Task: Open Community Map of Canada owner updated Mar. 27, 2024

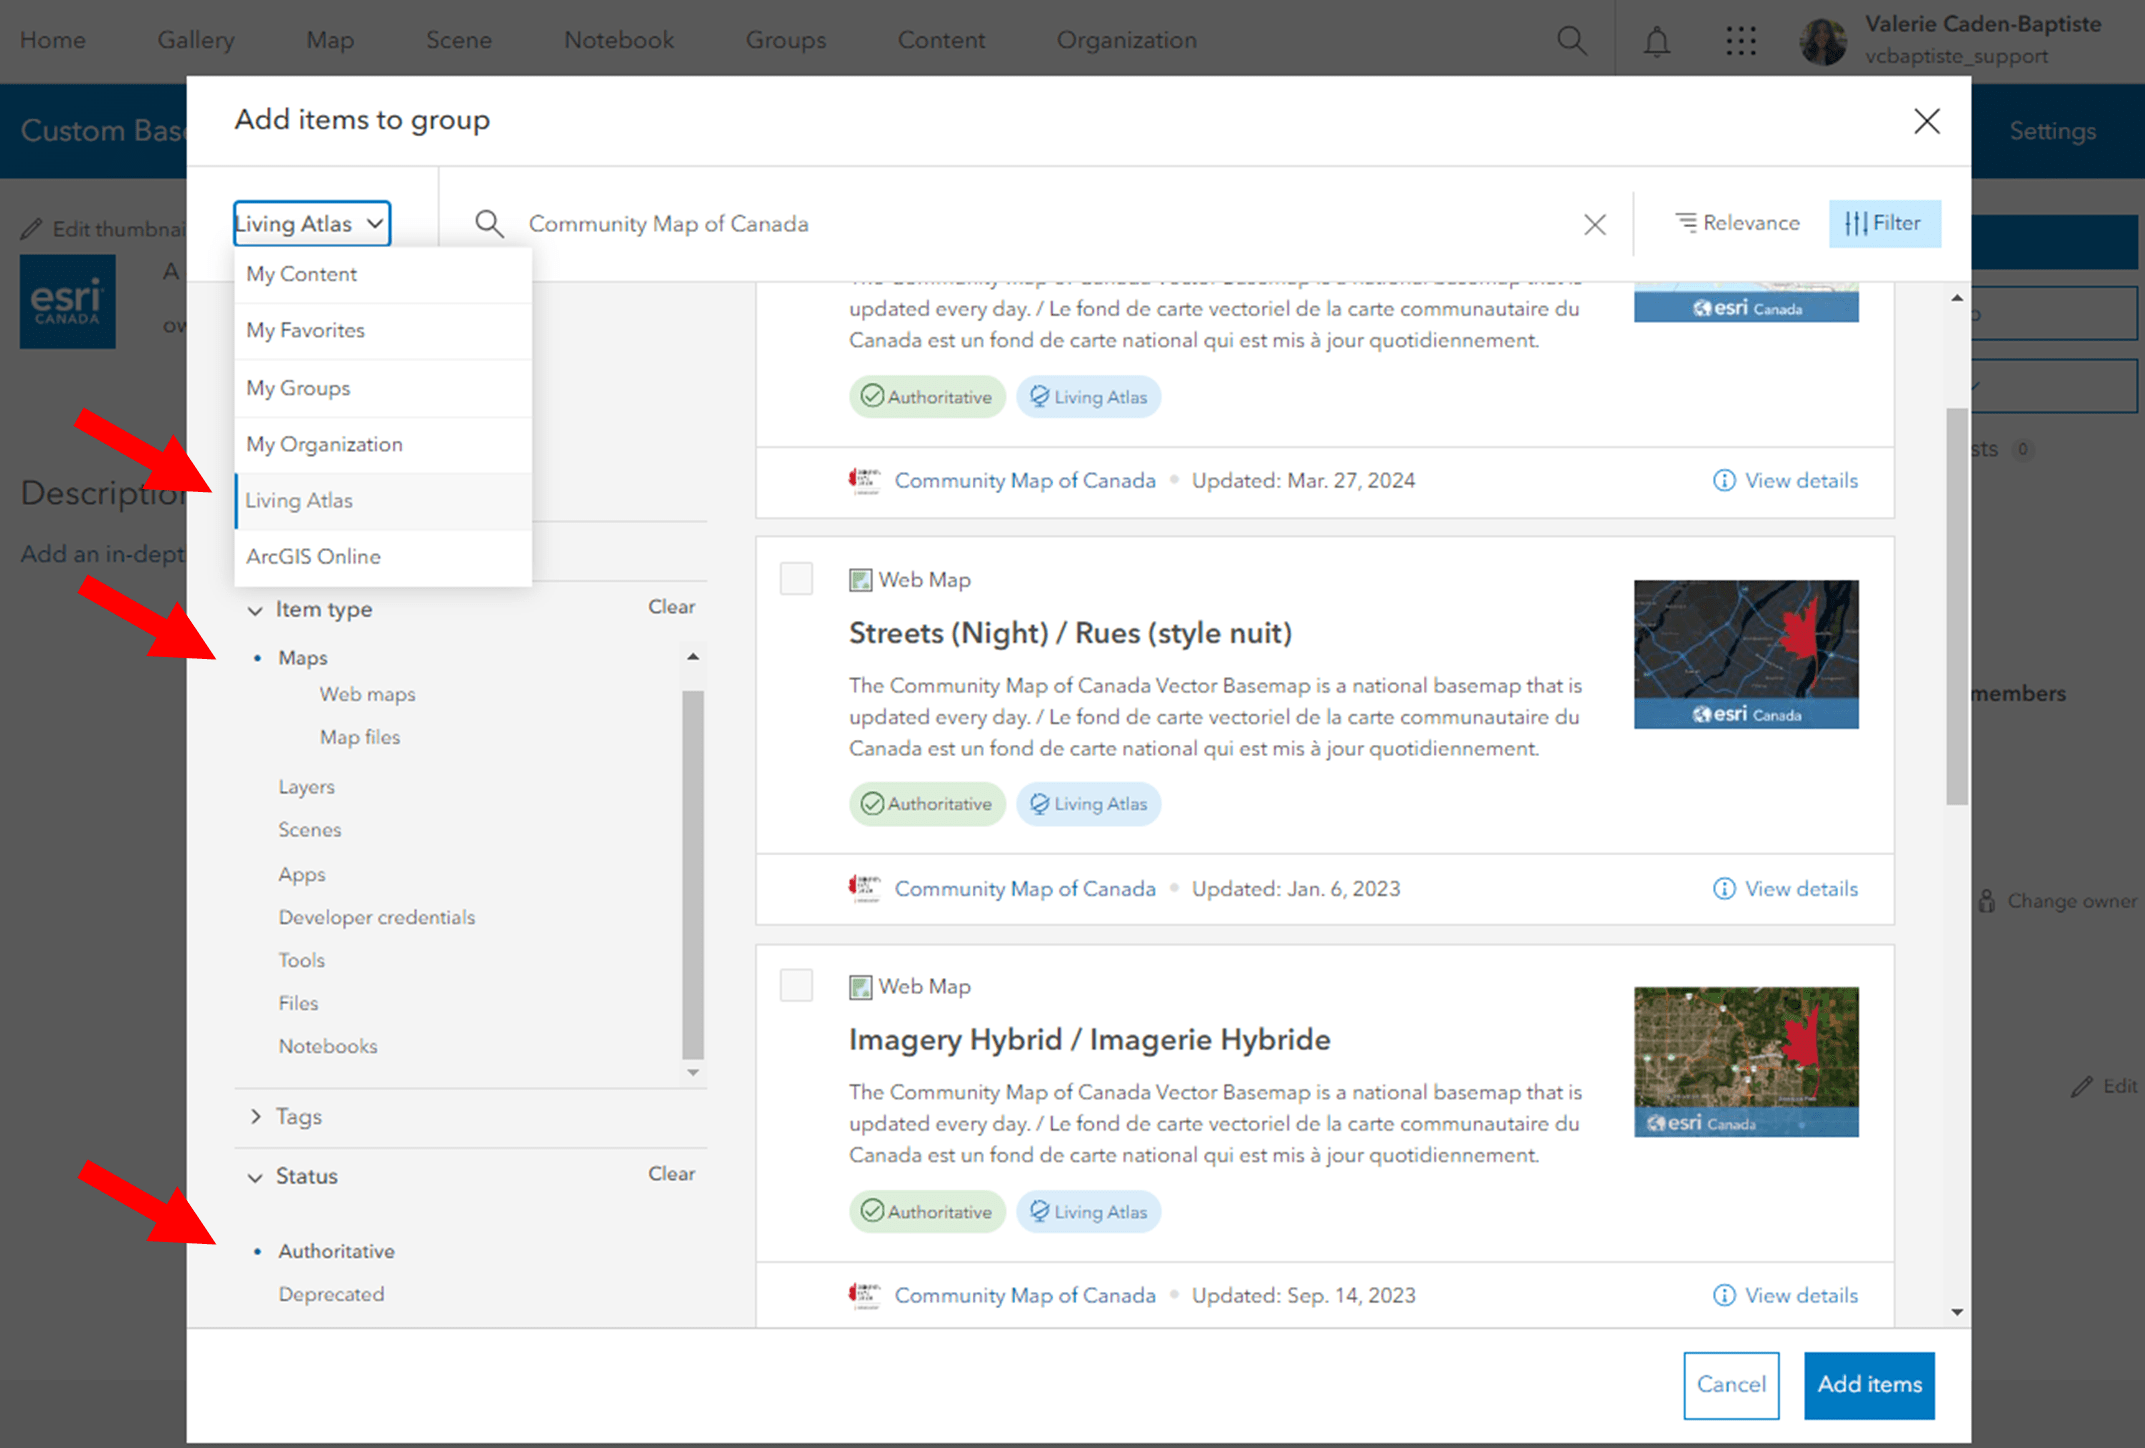Action: (x=1024, y=481)
